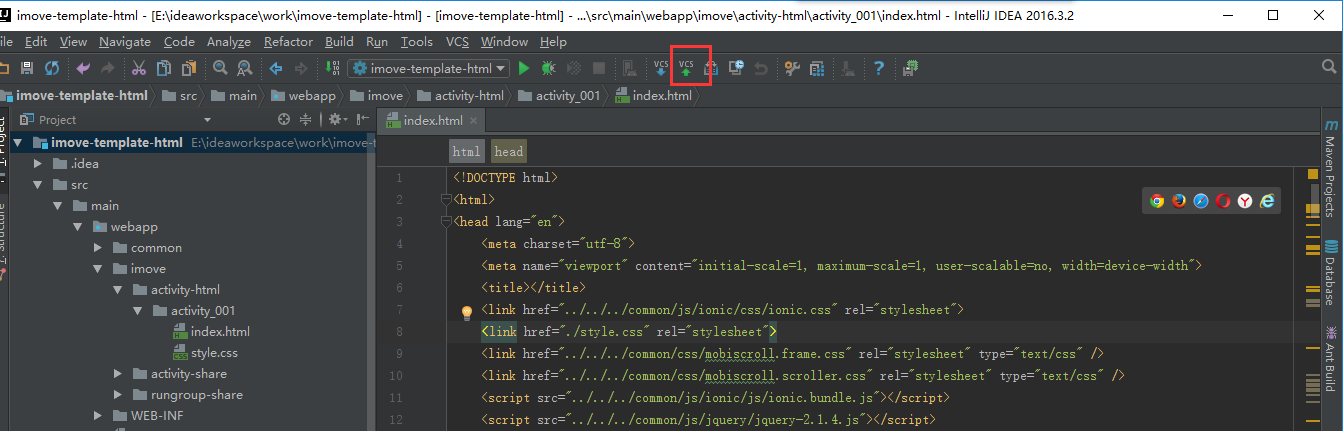Open the Project panel gear settings
The height and width of the screenshot is (431, 1343).
(337, 119)
